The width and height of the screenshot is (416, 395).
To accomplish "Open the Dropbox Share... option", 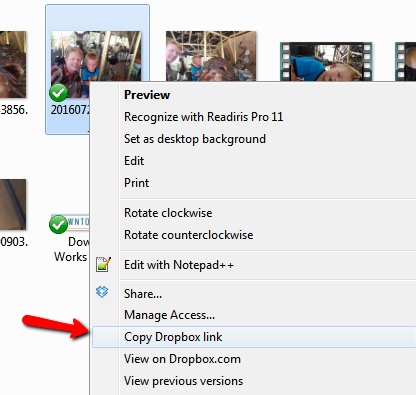I will (143, 294).
